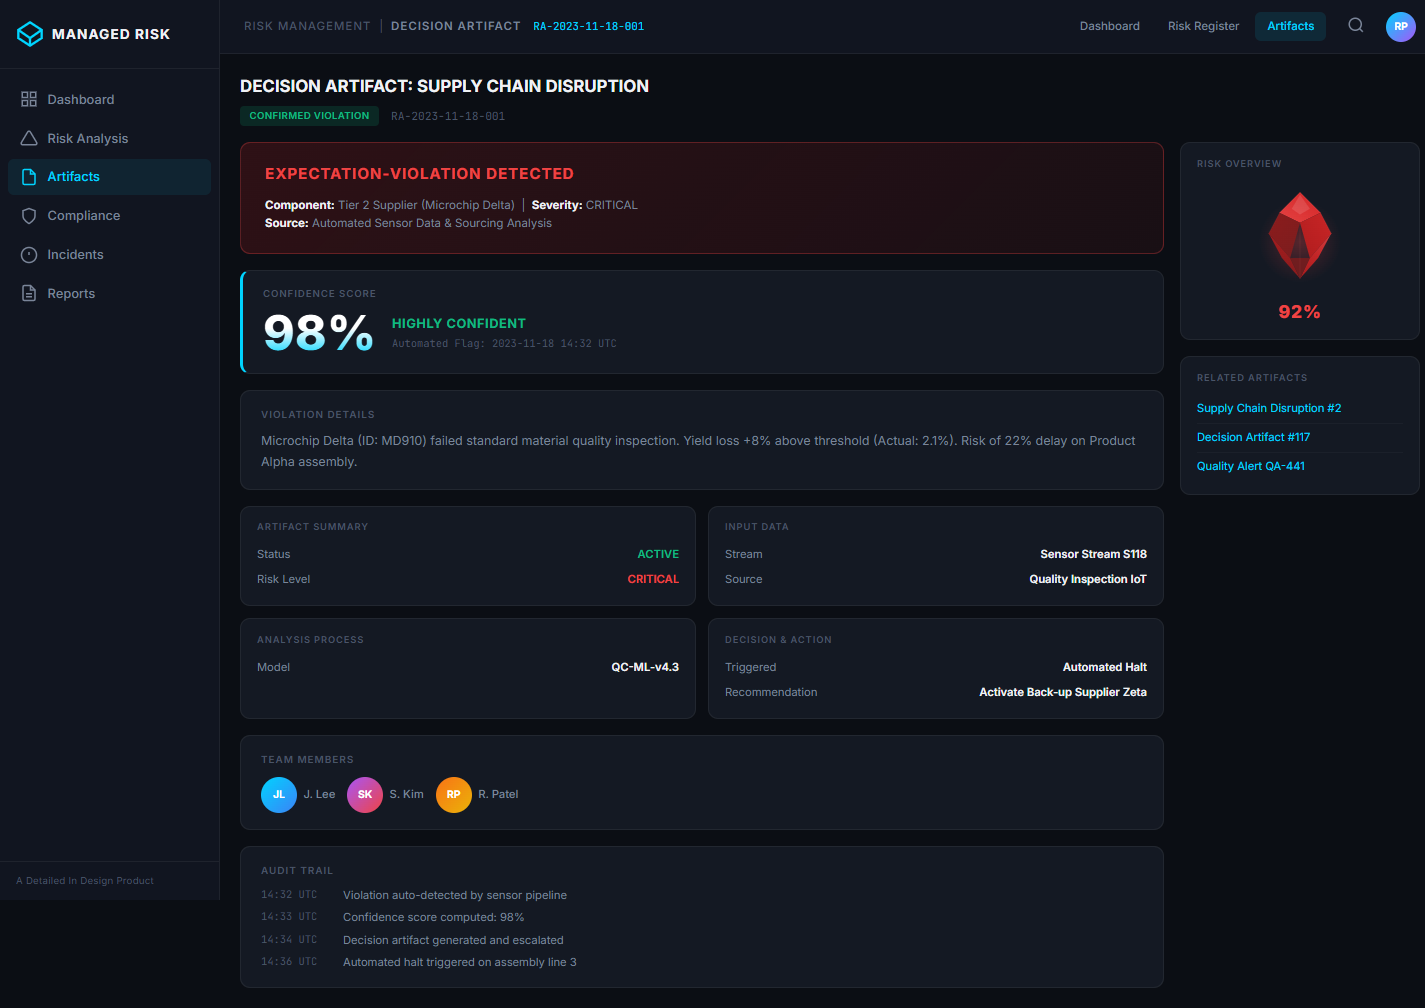
Task: Click the Reports document icon
Action: [29, 294]
